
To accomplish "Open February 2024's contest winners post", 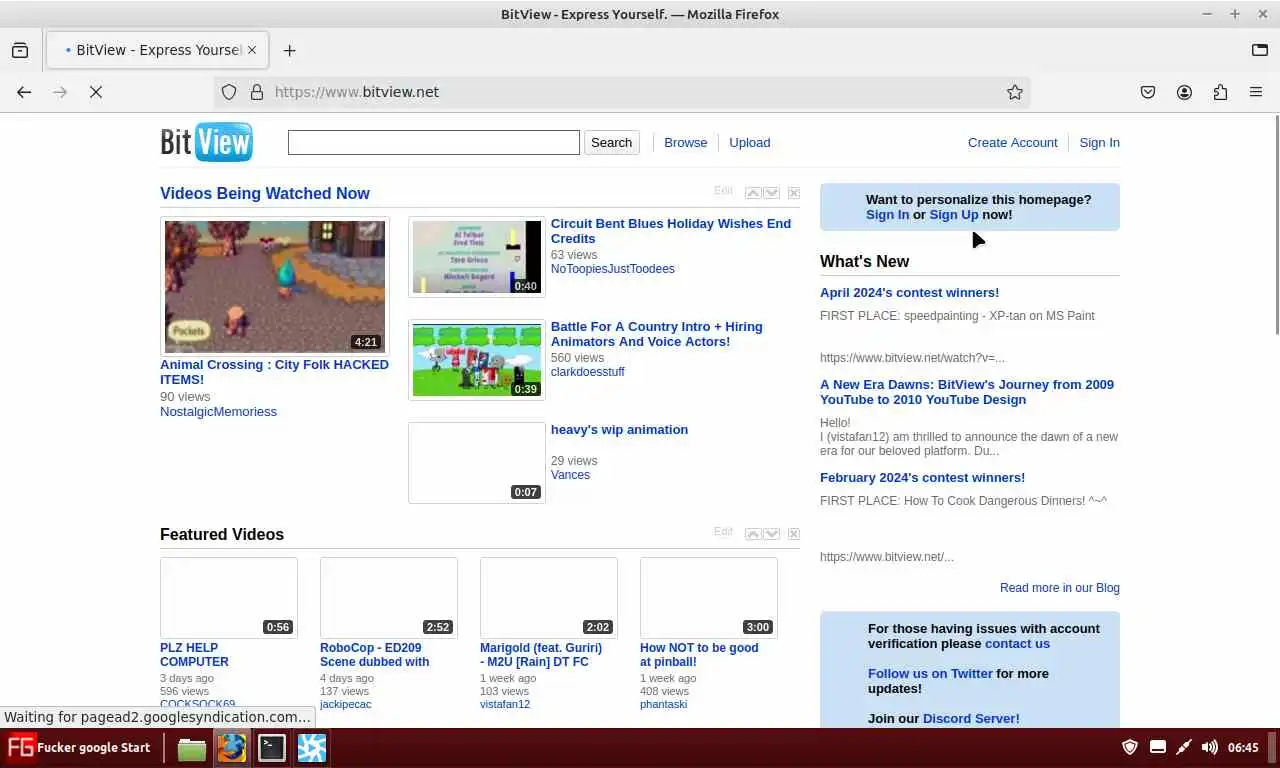I will pos(922,478).
